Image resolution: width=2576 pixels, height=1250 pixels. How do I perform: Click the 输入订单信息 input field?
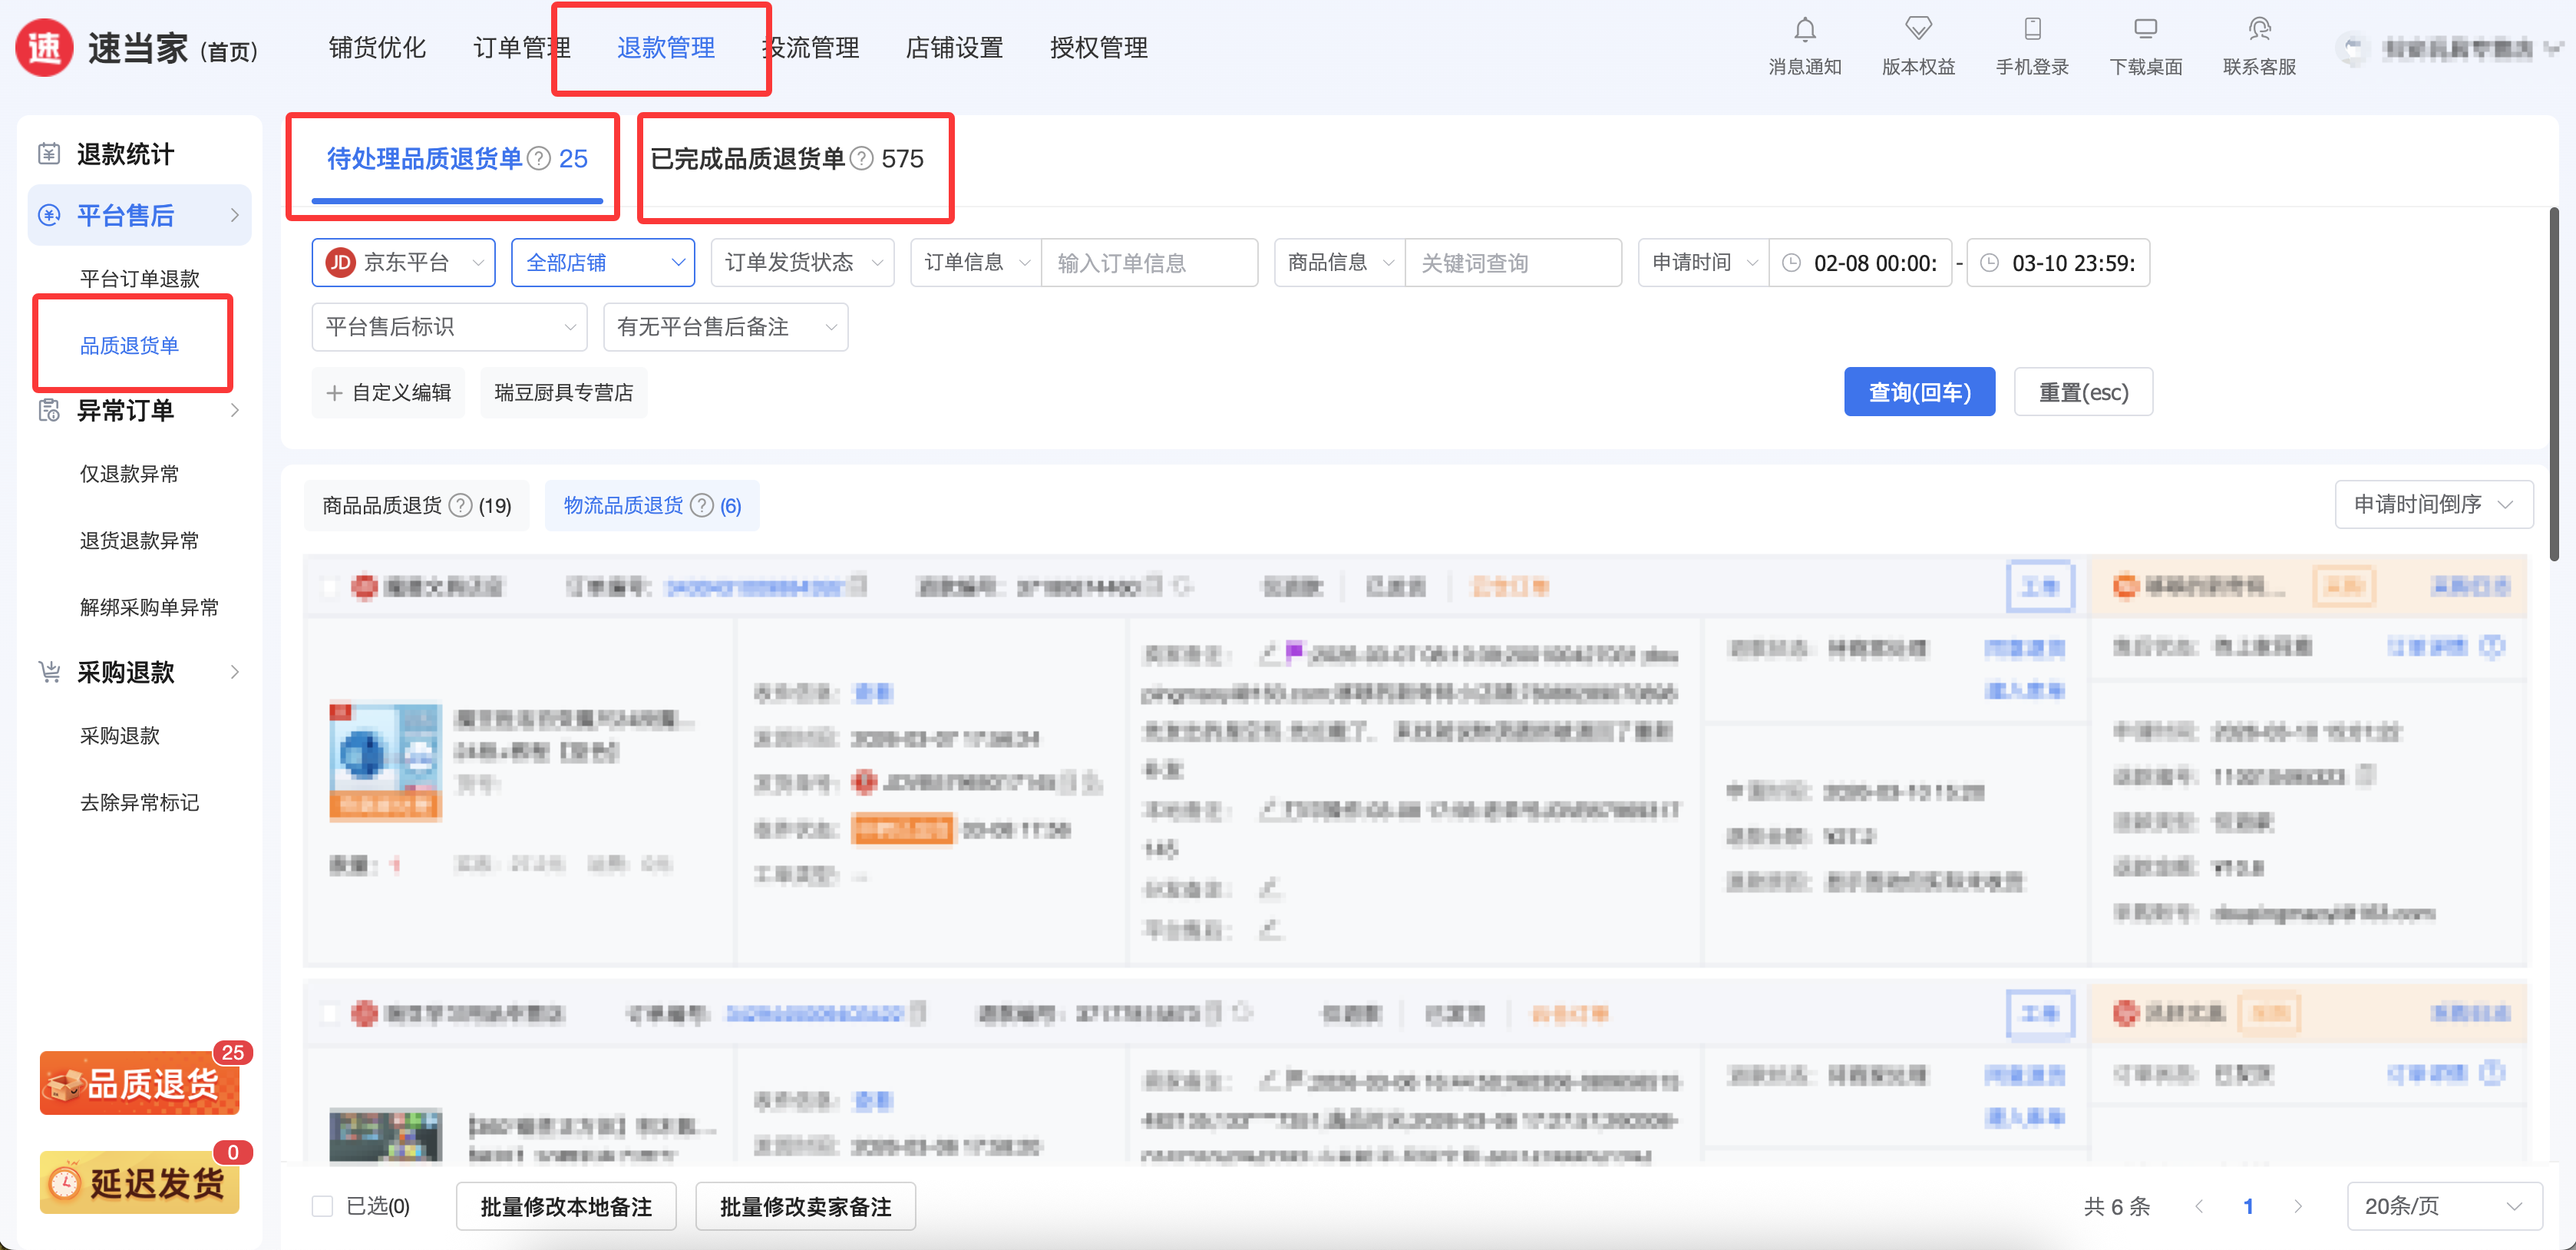[x=1148, y=263]
